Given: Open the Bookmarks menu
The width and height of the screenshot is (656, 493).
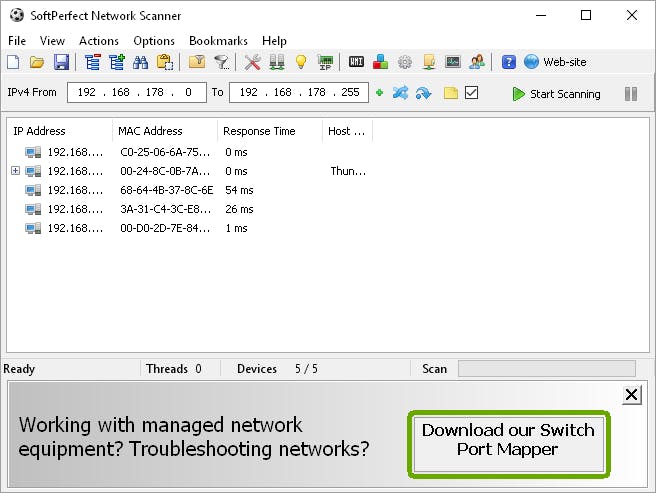Looking at the screenshot, I should tap(218, 41).
